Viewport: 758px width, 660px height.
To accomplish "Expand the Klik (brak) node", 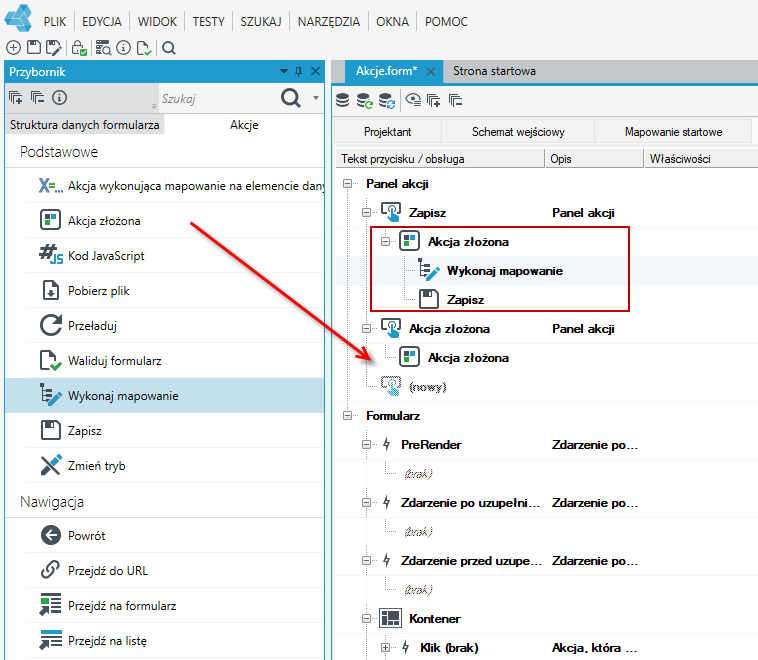I will point(385,647).
